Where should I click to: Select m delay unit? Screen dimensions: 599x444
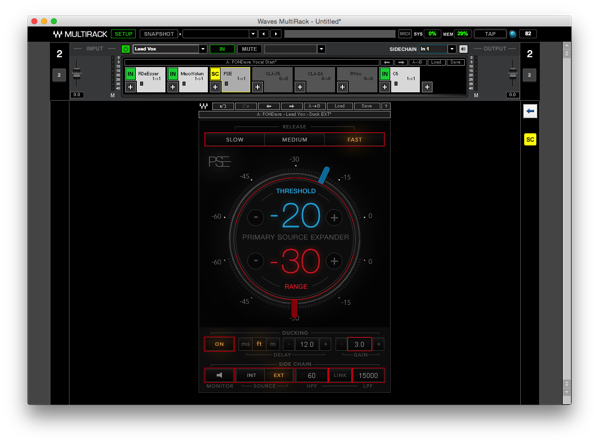(273, 344)
